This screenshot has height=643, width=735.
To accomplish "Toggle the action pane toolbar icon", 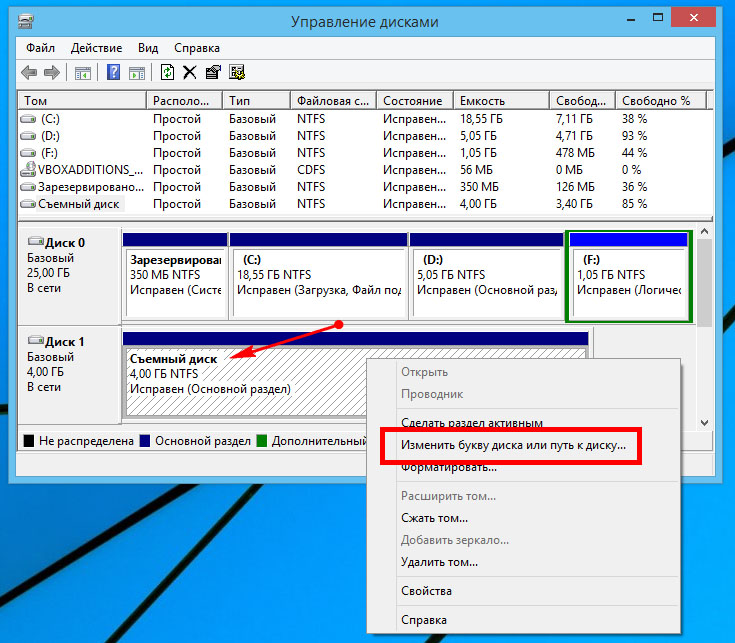I will (137, 73).
